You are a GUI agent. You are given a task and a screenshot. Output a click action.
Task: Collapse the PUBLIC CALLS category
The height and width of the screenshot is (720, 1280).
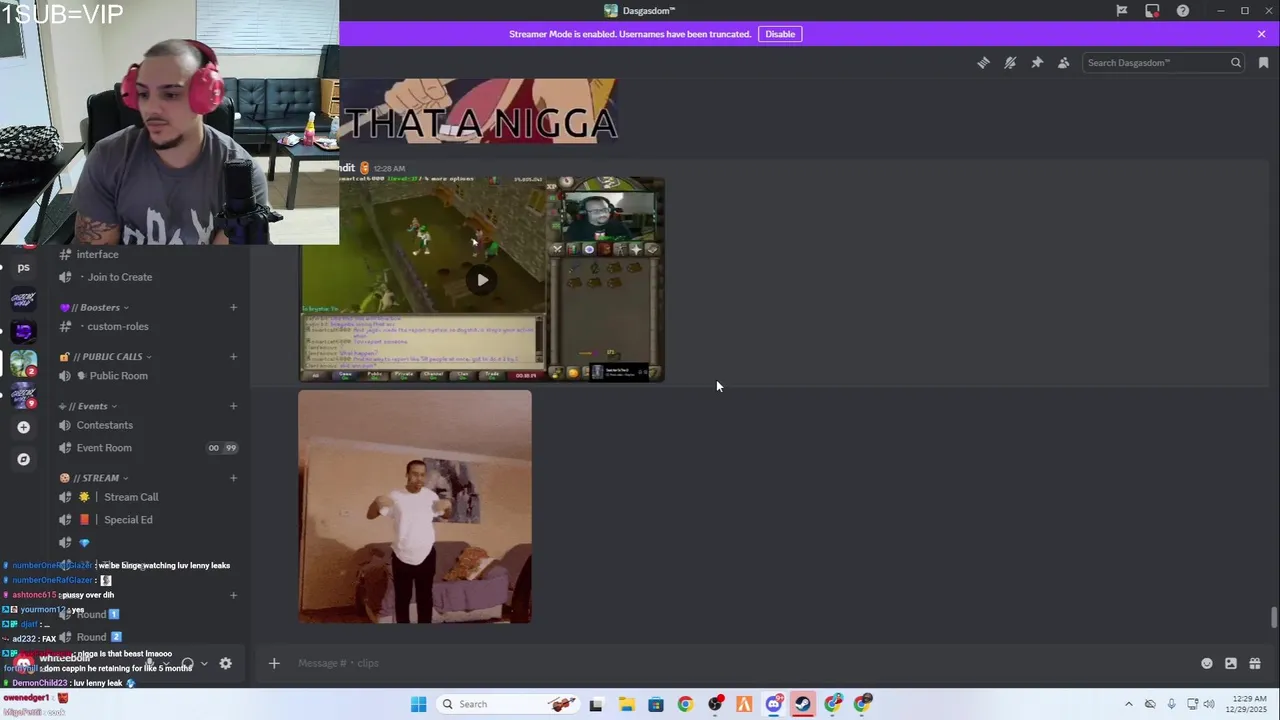[x=106, y=356]
